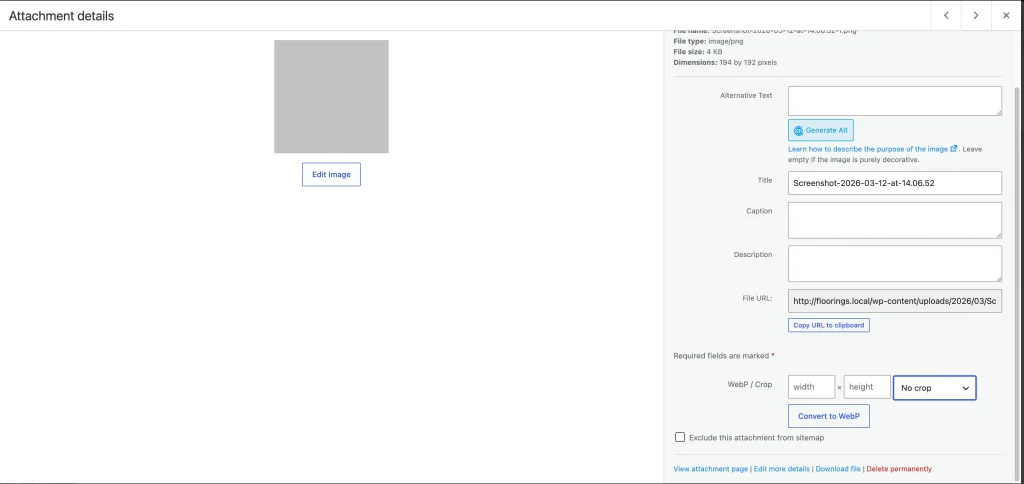This screenshot has height=484, width=1024.
Task: Open the Edit more details link
Action: pyautogui.click(x=782, y=469)
